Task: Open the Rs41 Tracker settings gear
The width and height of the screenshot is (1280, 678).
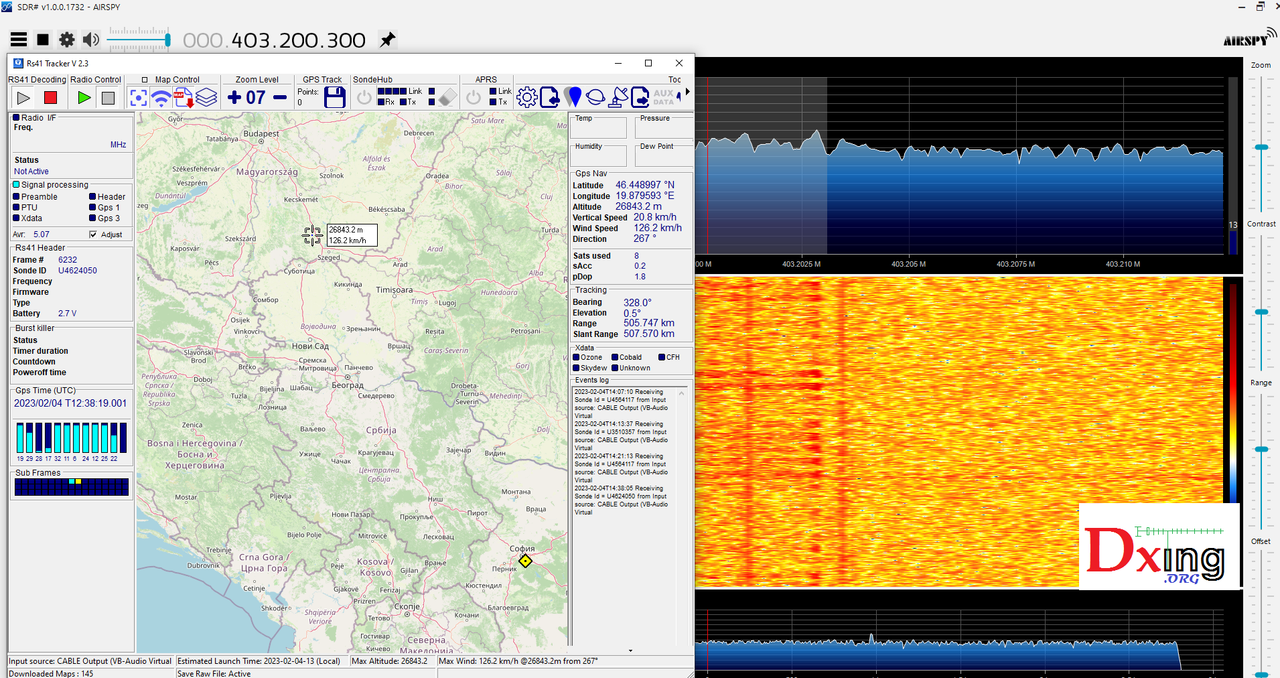Action: pyautogui.click(x=526, y=97)
